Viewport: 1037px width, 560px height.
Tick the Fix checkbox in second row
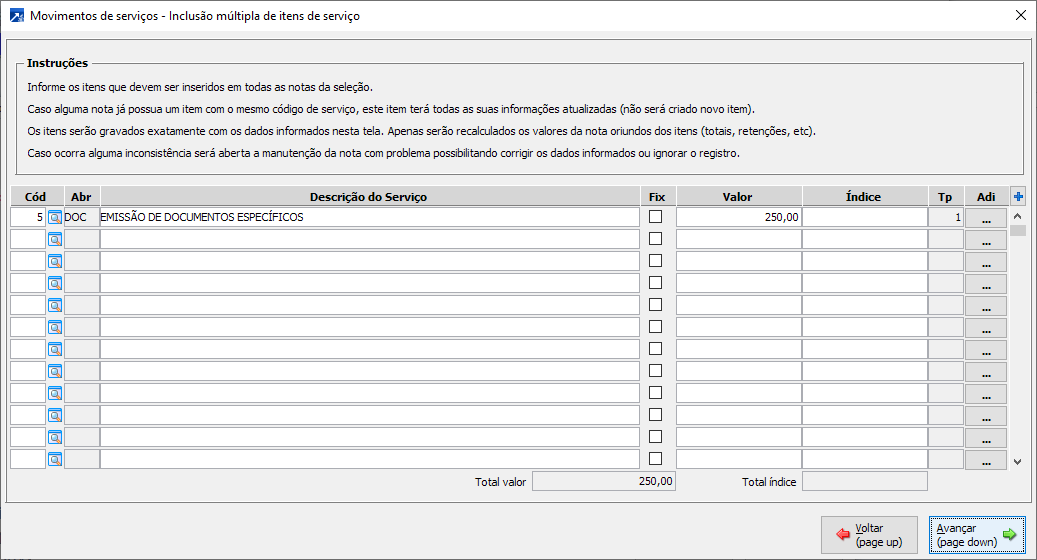tap(656, 239)
